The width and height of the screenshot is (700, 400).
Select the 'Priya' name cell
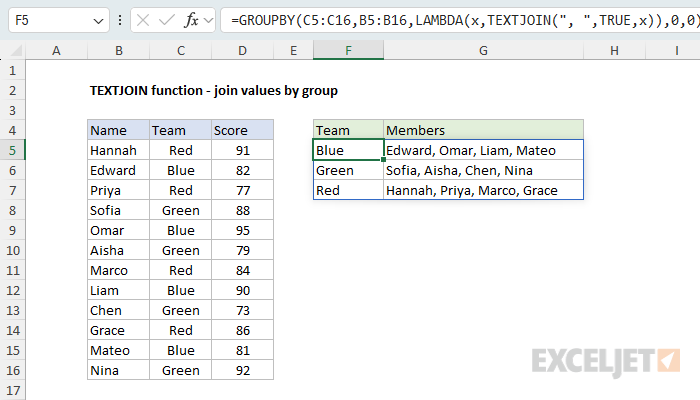[x=118, y=190]
